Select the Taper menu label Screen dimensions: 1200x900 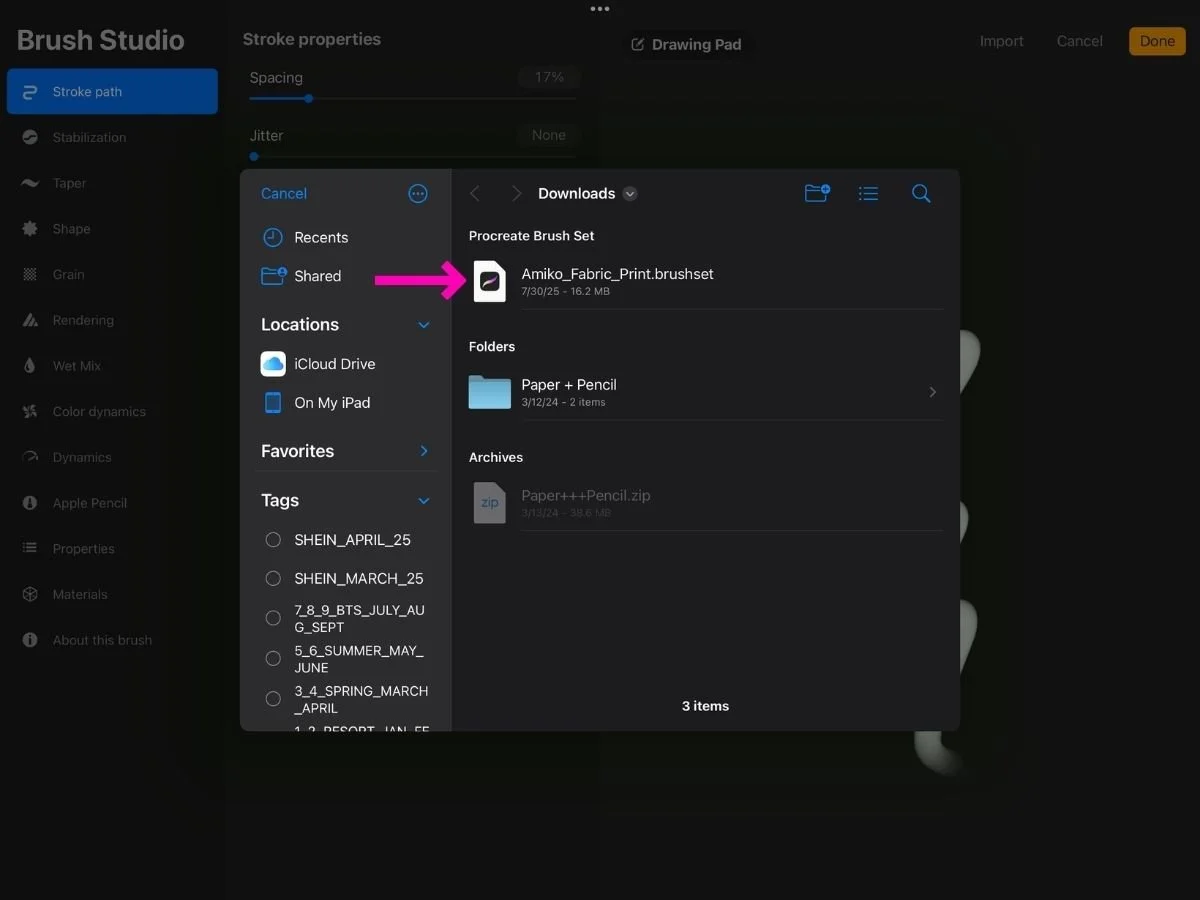(x=69, y=183)
